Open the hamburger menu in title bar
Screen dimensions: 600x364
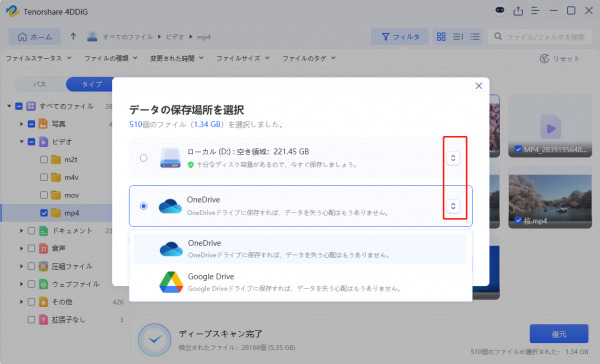pyautogui.click(x=535, y=11)
